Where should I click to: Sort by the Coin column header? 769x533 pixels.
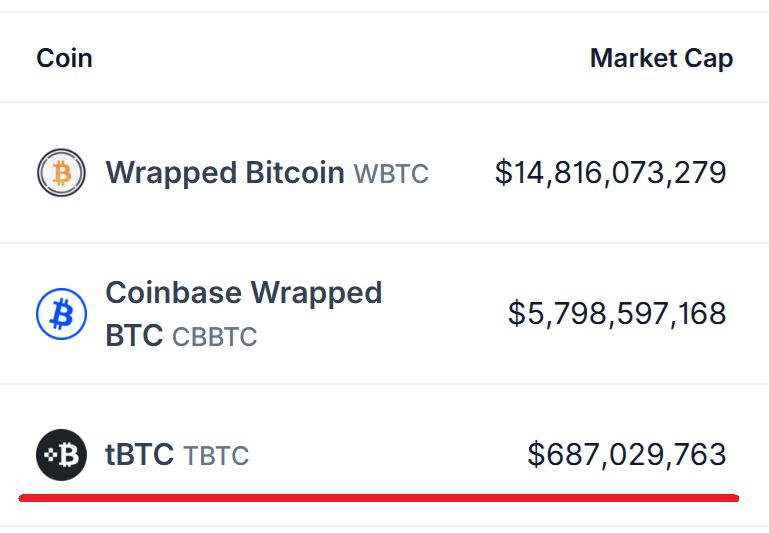[x=64, y=58]
